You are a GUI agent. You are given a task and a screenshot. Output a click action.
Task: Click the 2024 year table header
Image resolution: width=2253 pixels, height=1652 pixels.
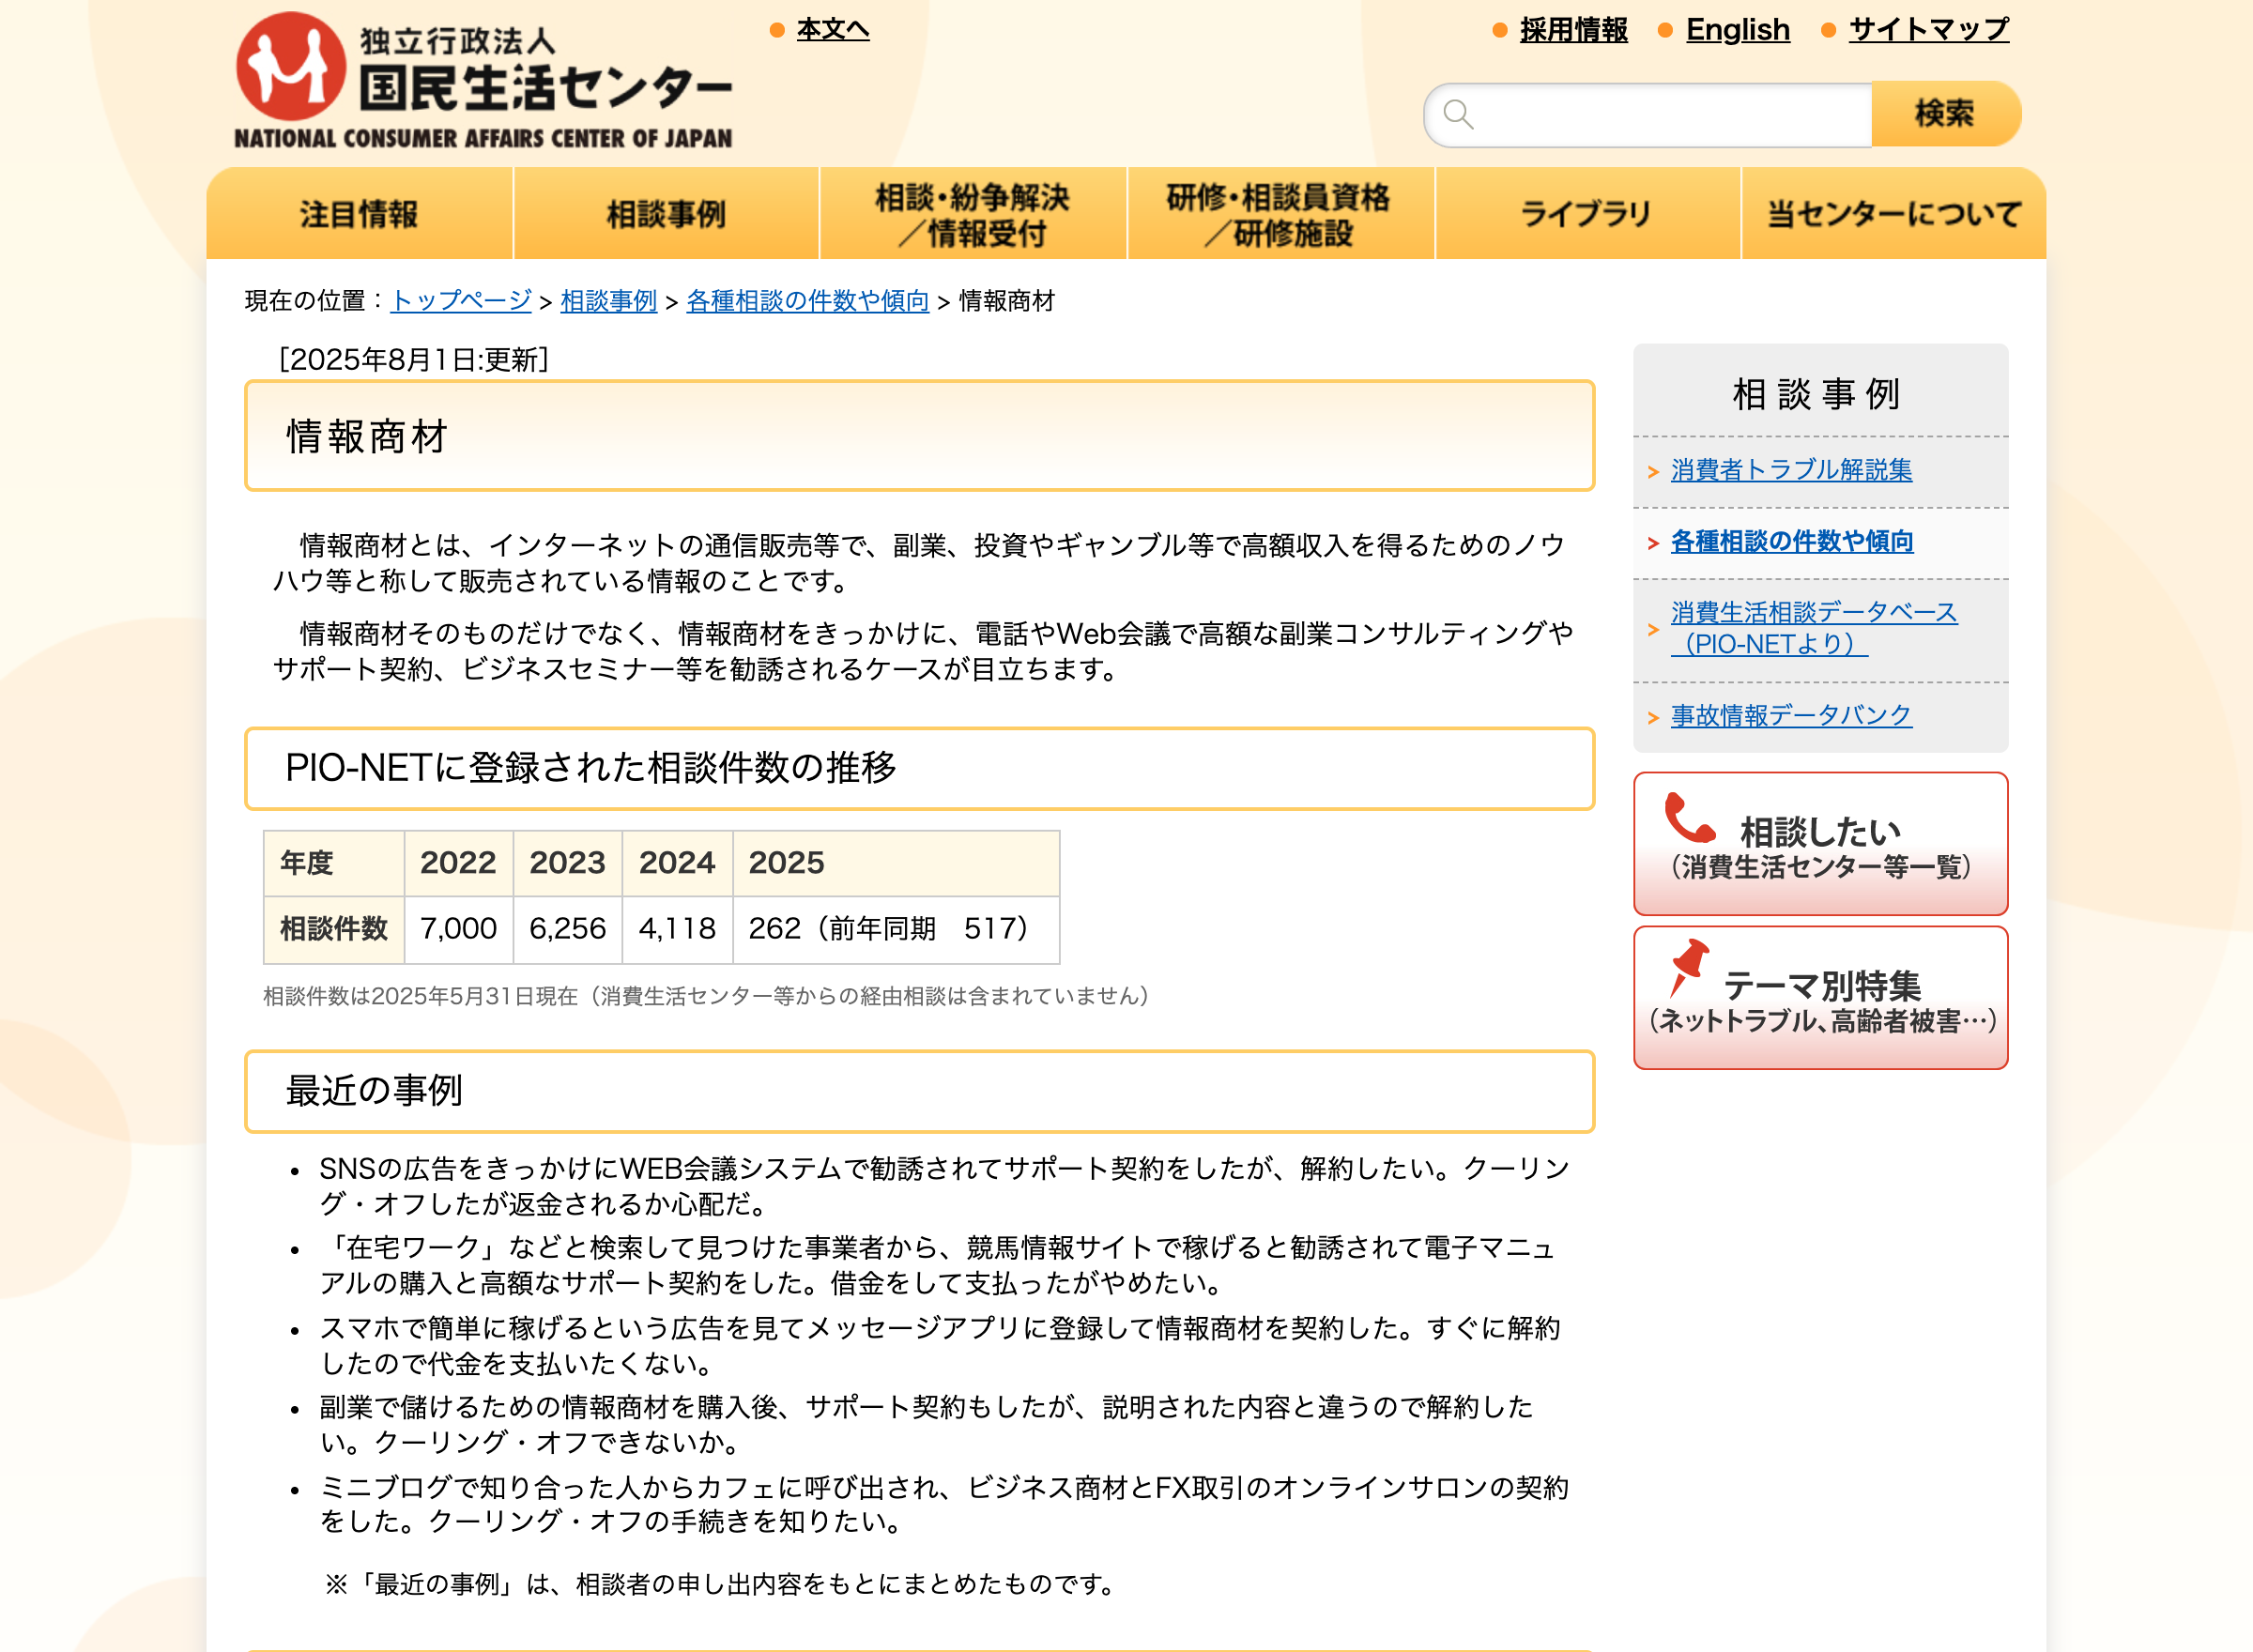pos(677,863)
